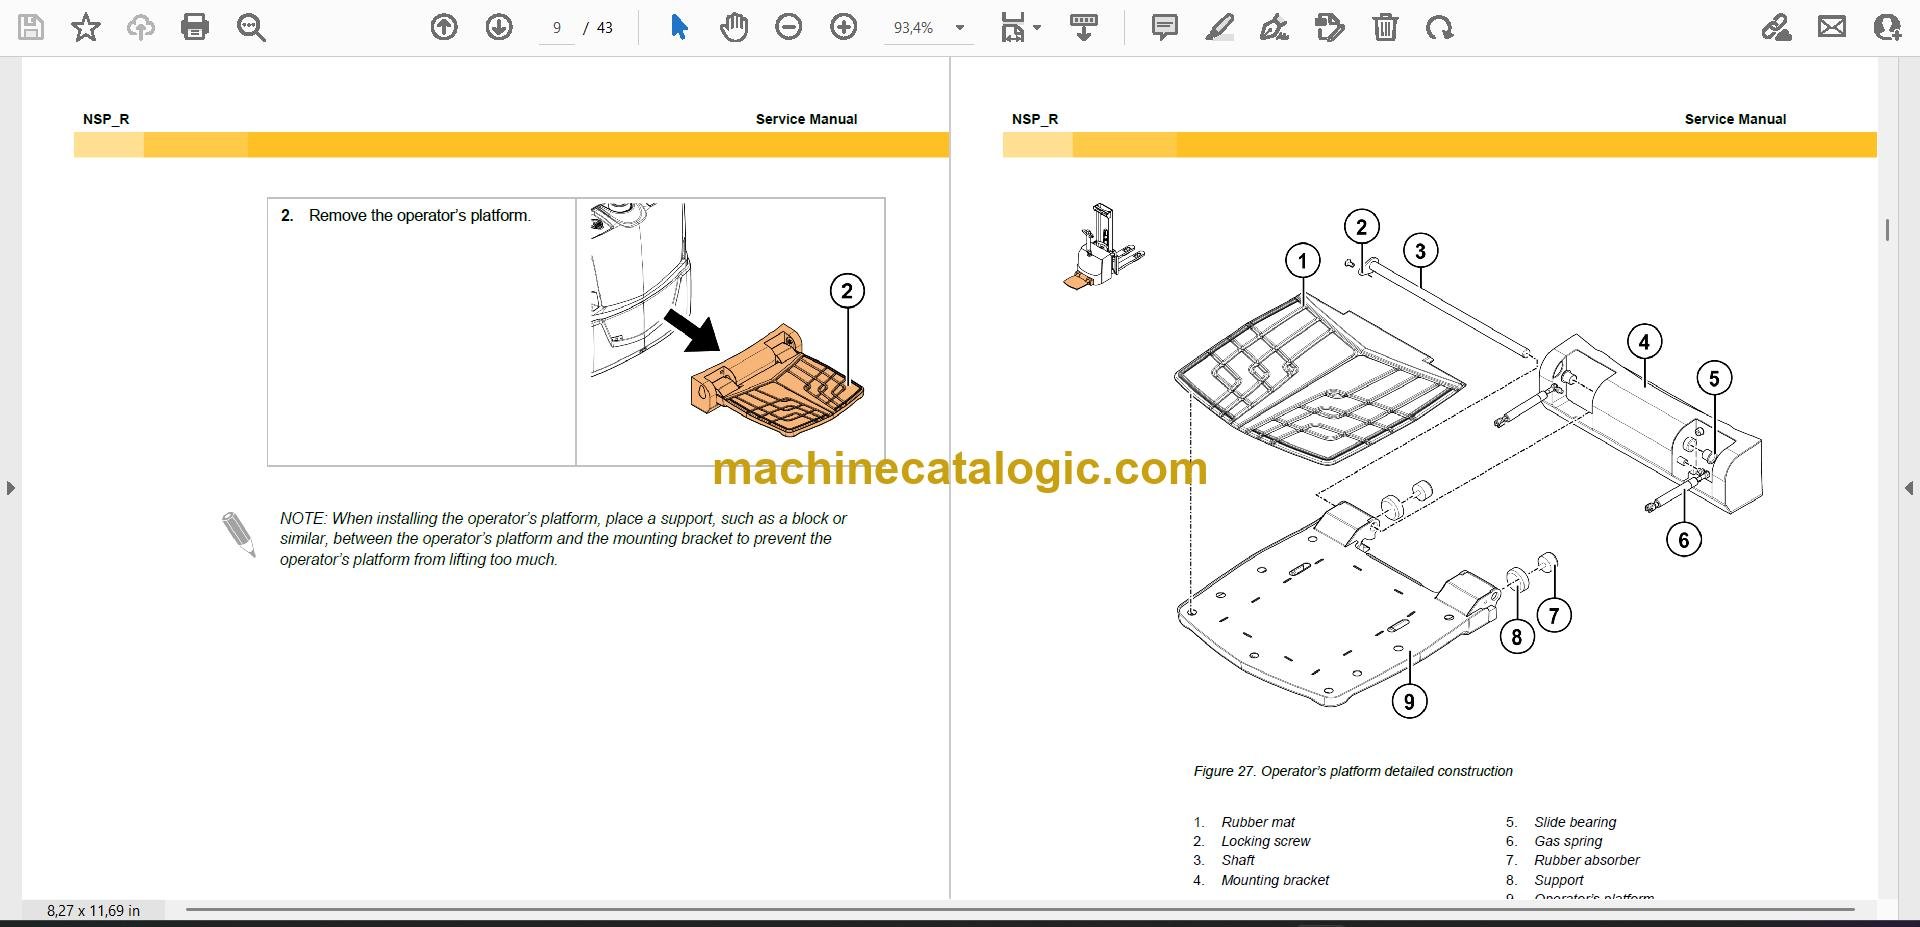Zoom out with the minus icon
1920x927 pixels.
point(789,27)
